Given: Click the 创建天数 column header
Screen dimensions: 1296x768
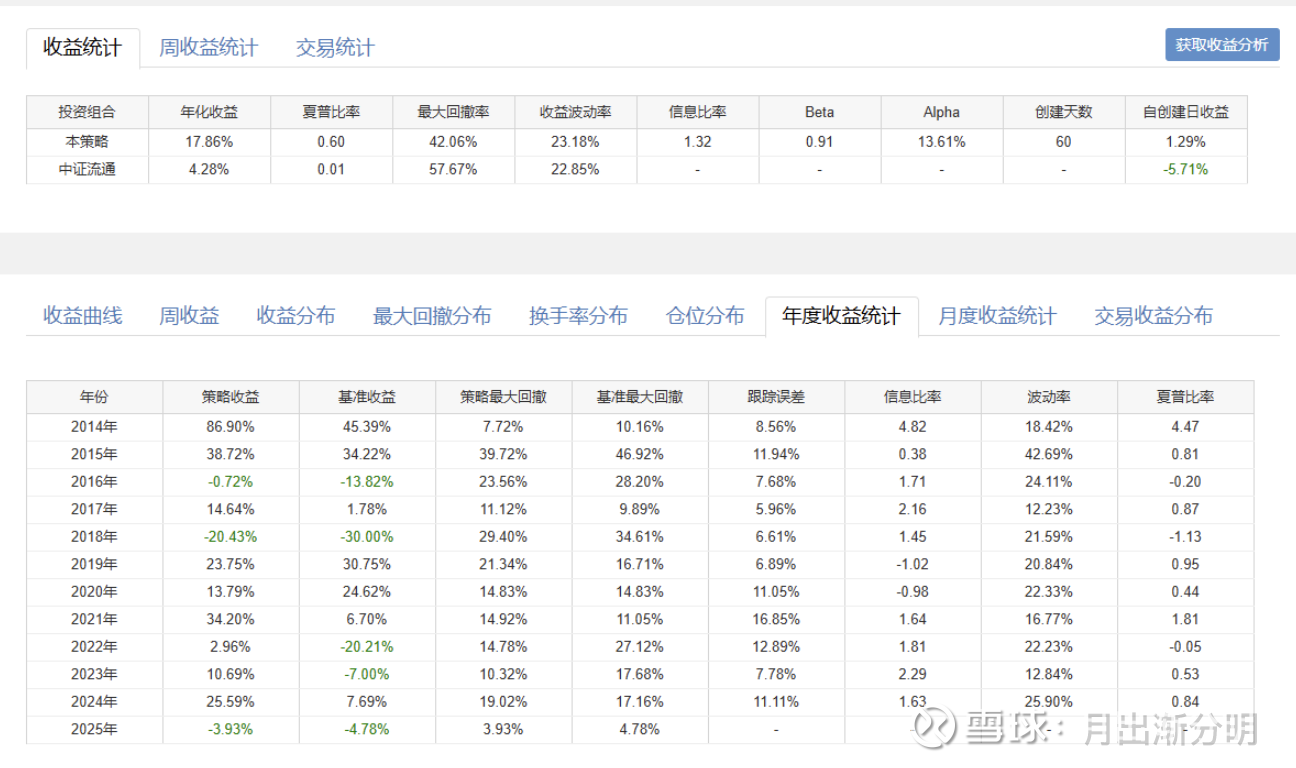Looking at the screenshot, I should [x=1063, y=112].
